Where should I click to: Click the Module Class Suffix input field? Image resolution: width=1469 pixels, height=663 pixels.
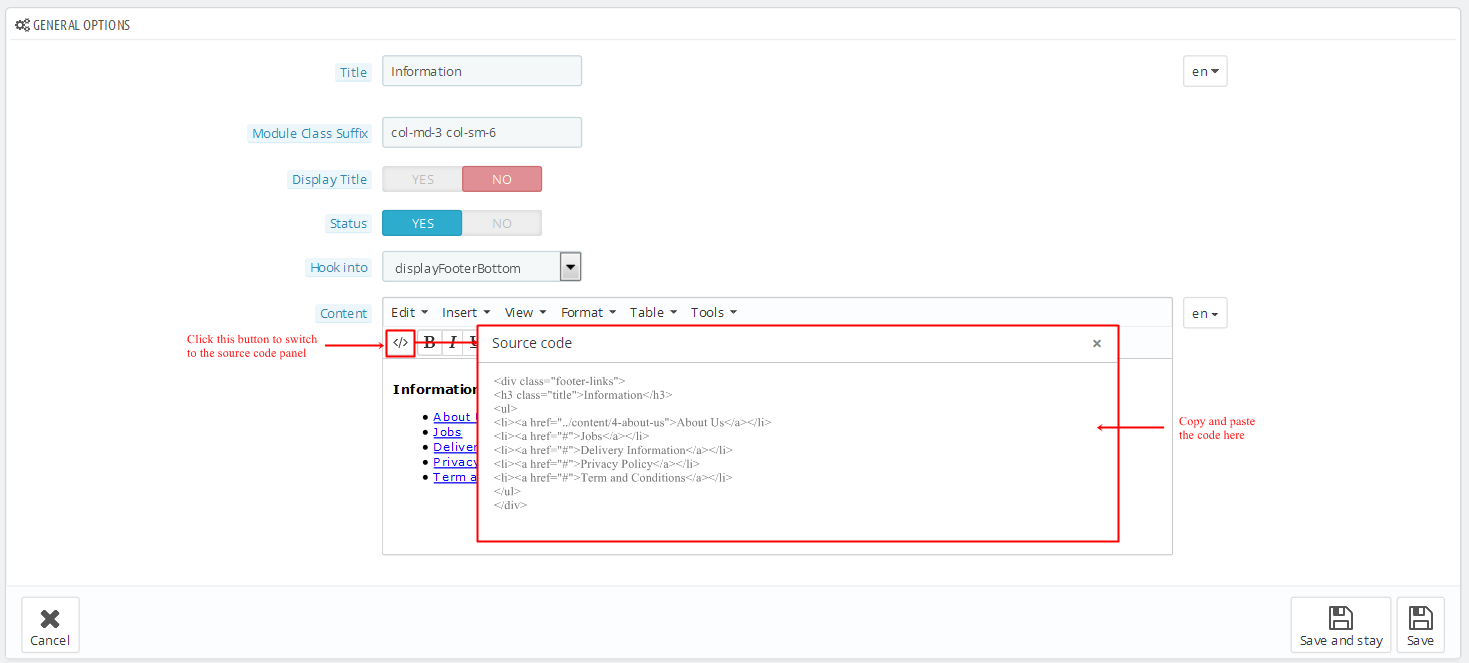481,133
